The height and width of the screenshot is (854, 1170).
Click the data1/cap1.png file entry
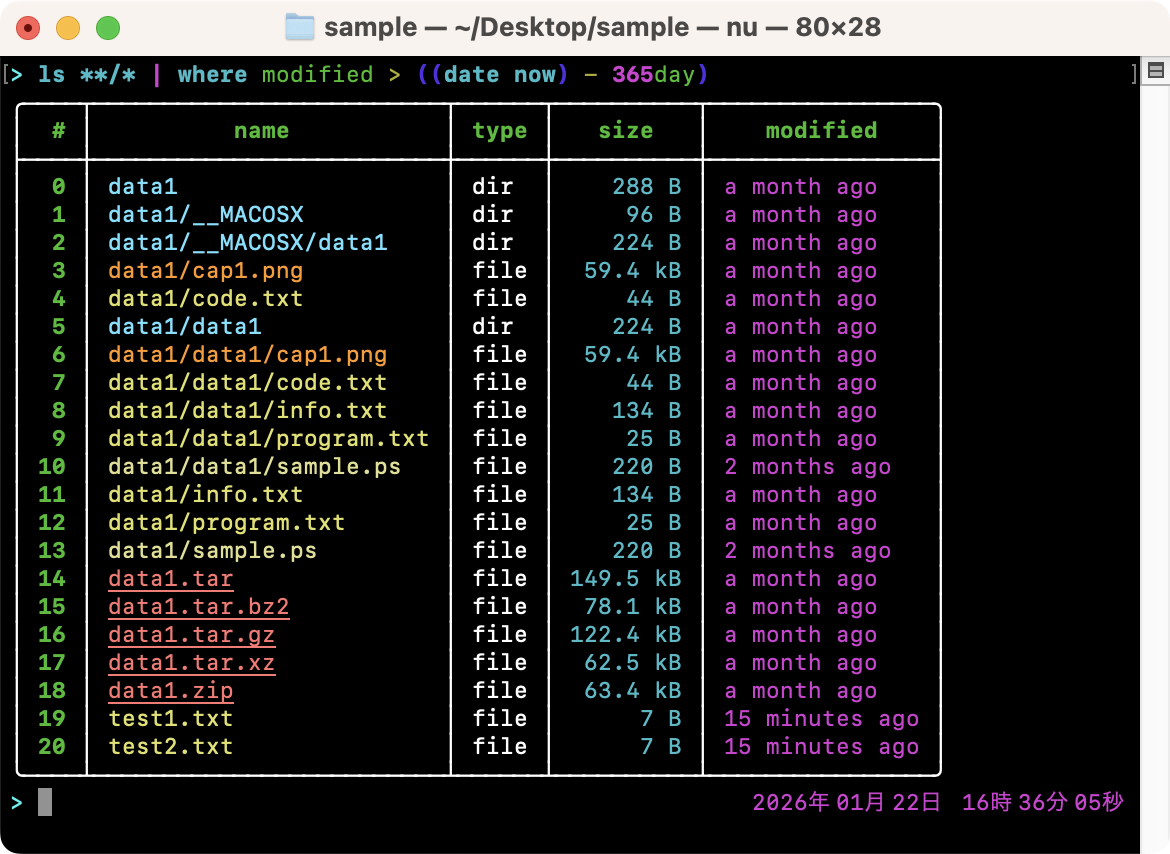pos(205,271)
